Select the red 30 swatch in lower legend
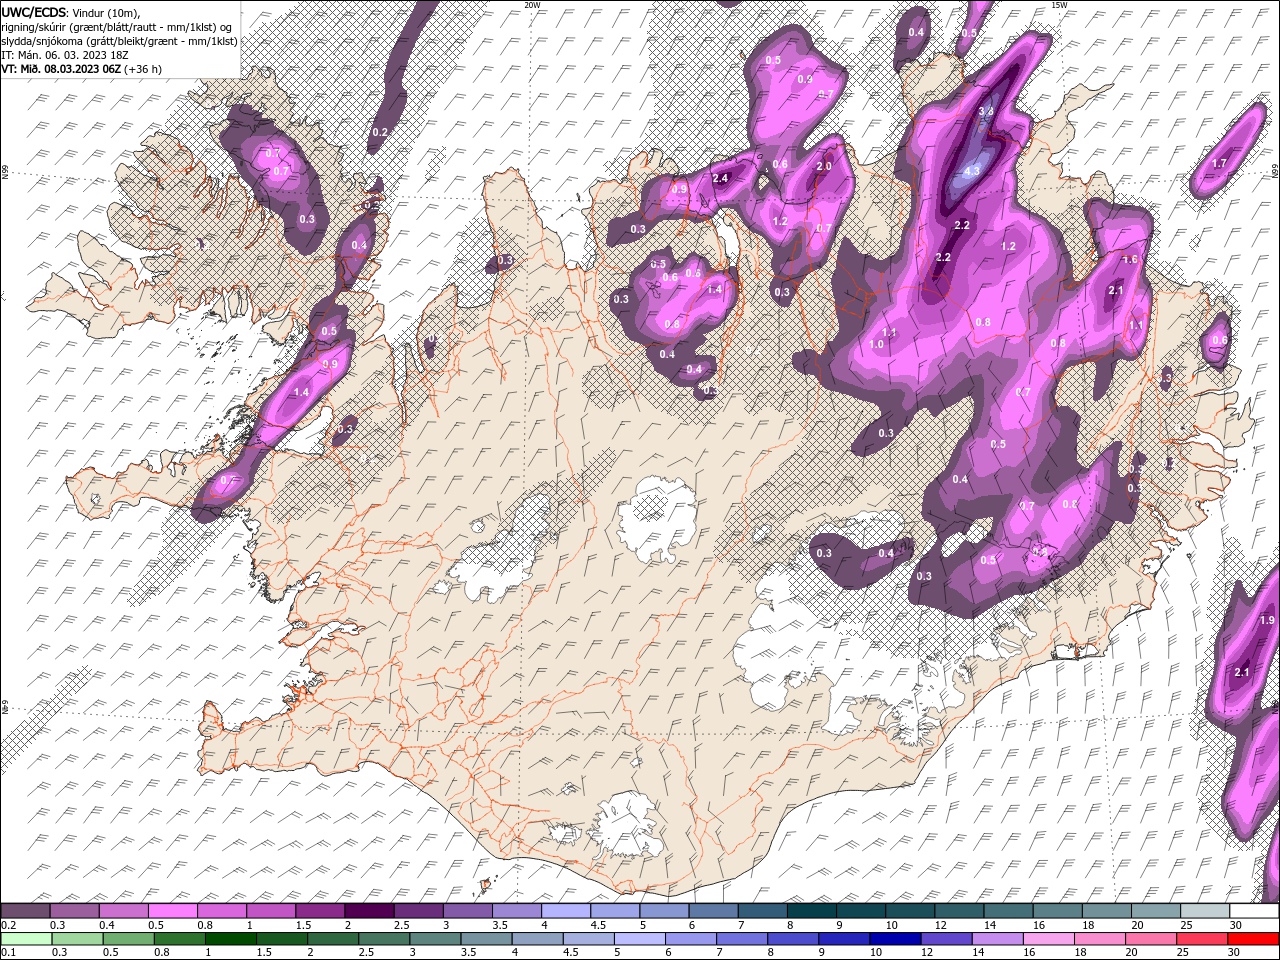The image size is (1280, 960). 1253,939
